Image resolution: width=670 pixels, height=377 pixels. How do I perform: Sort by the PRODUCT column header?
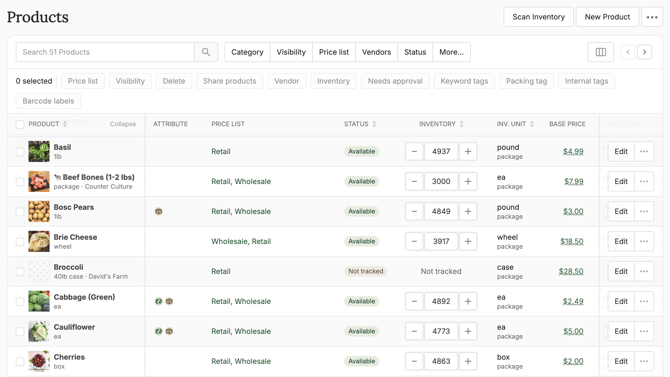(x=47, y=124)
